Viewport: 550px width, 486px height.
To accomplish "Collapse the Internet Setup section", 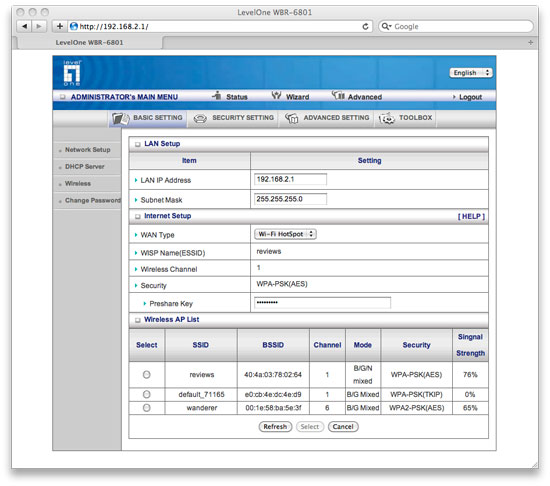I will (138, 216).
